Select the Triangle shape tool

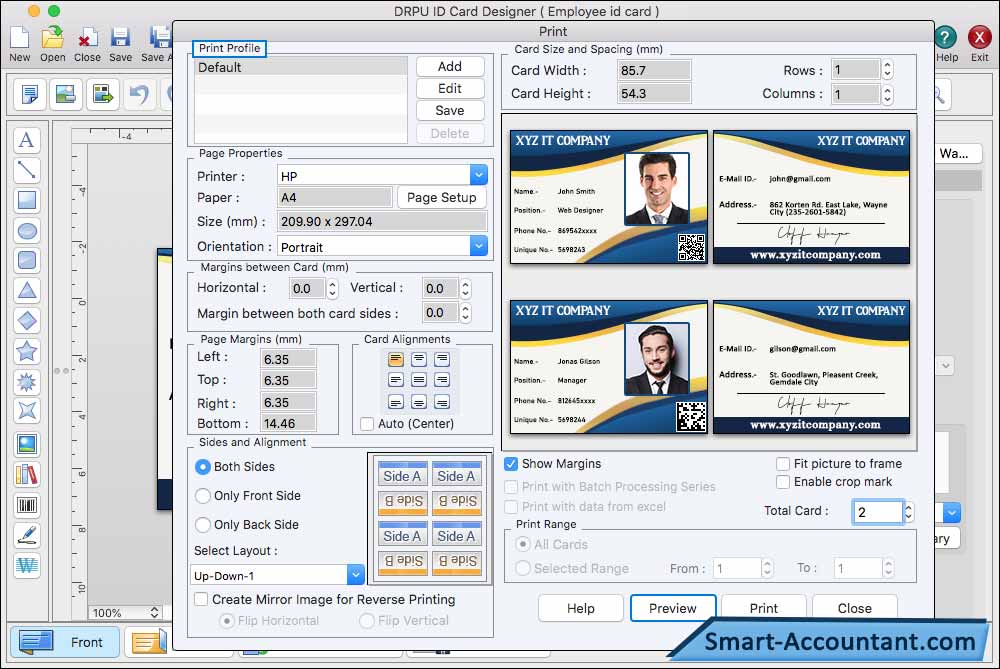coord(27,291)
